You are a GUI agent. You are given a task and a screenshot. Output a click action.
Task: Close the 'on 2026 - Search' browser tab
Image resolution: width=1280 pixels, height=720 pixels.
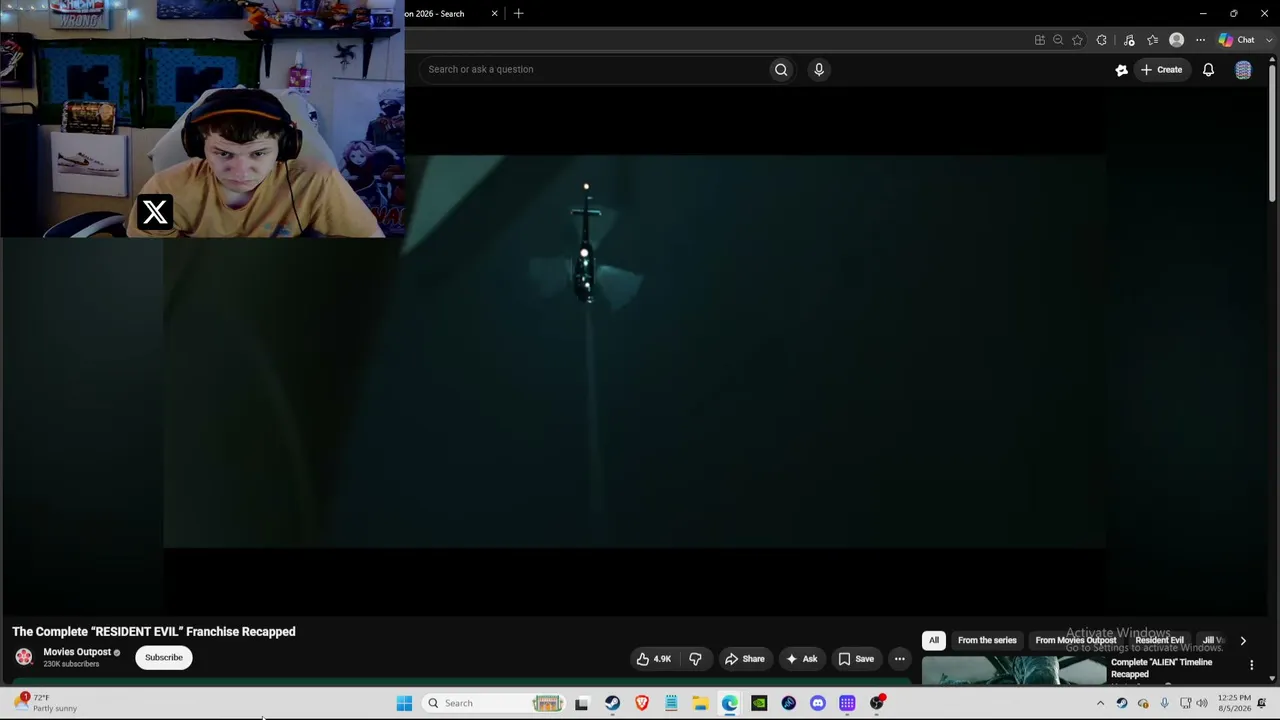click(494, 14)
